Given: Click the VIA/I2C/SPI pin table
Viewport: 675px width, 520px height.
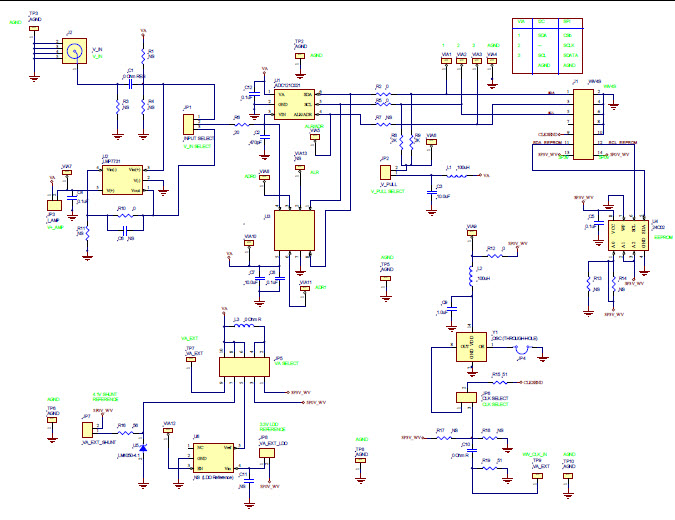Looking at the screenshot, I should 547,45.
